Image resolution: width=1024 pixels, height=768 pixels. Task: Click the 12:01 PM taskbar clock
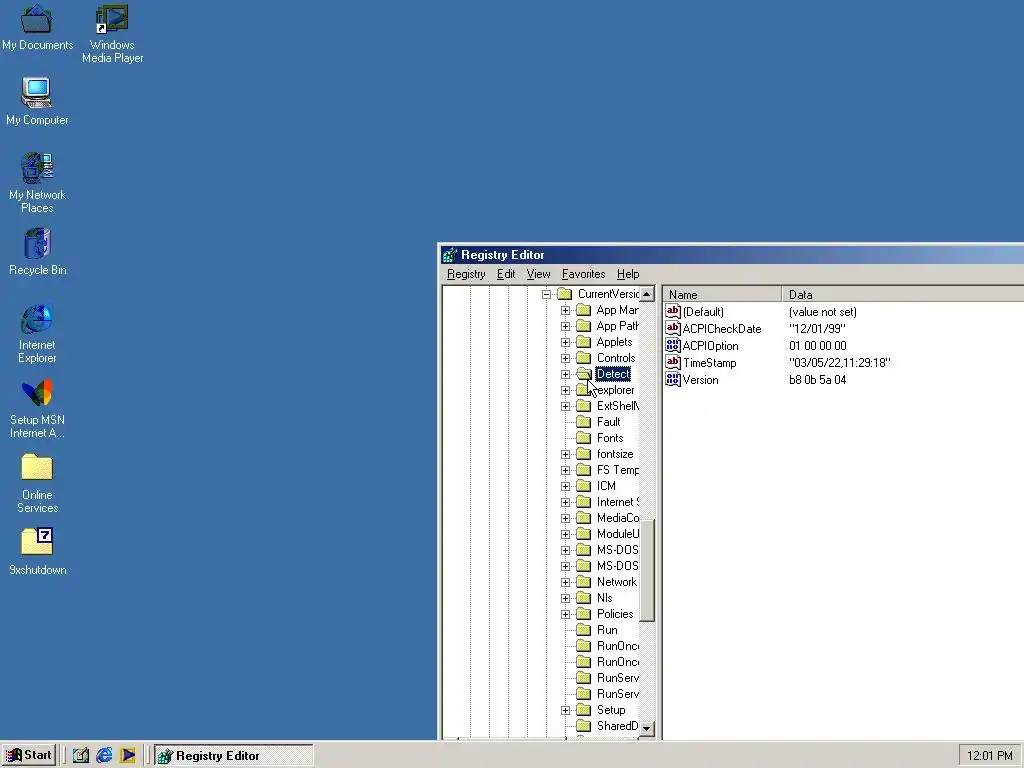pyautogui.click(x=989, y=756)
